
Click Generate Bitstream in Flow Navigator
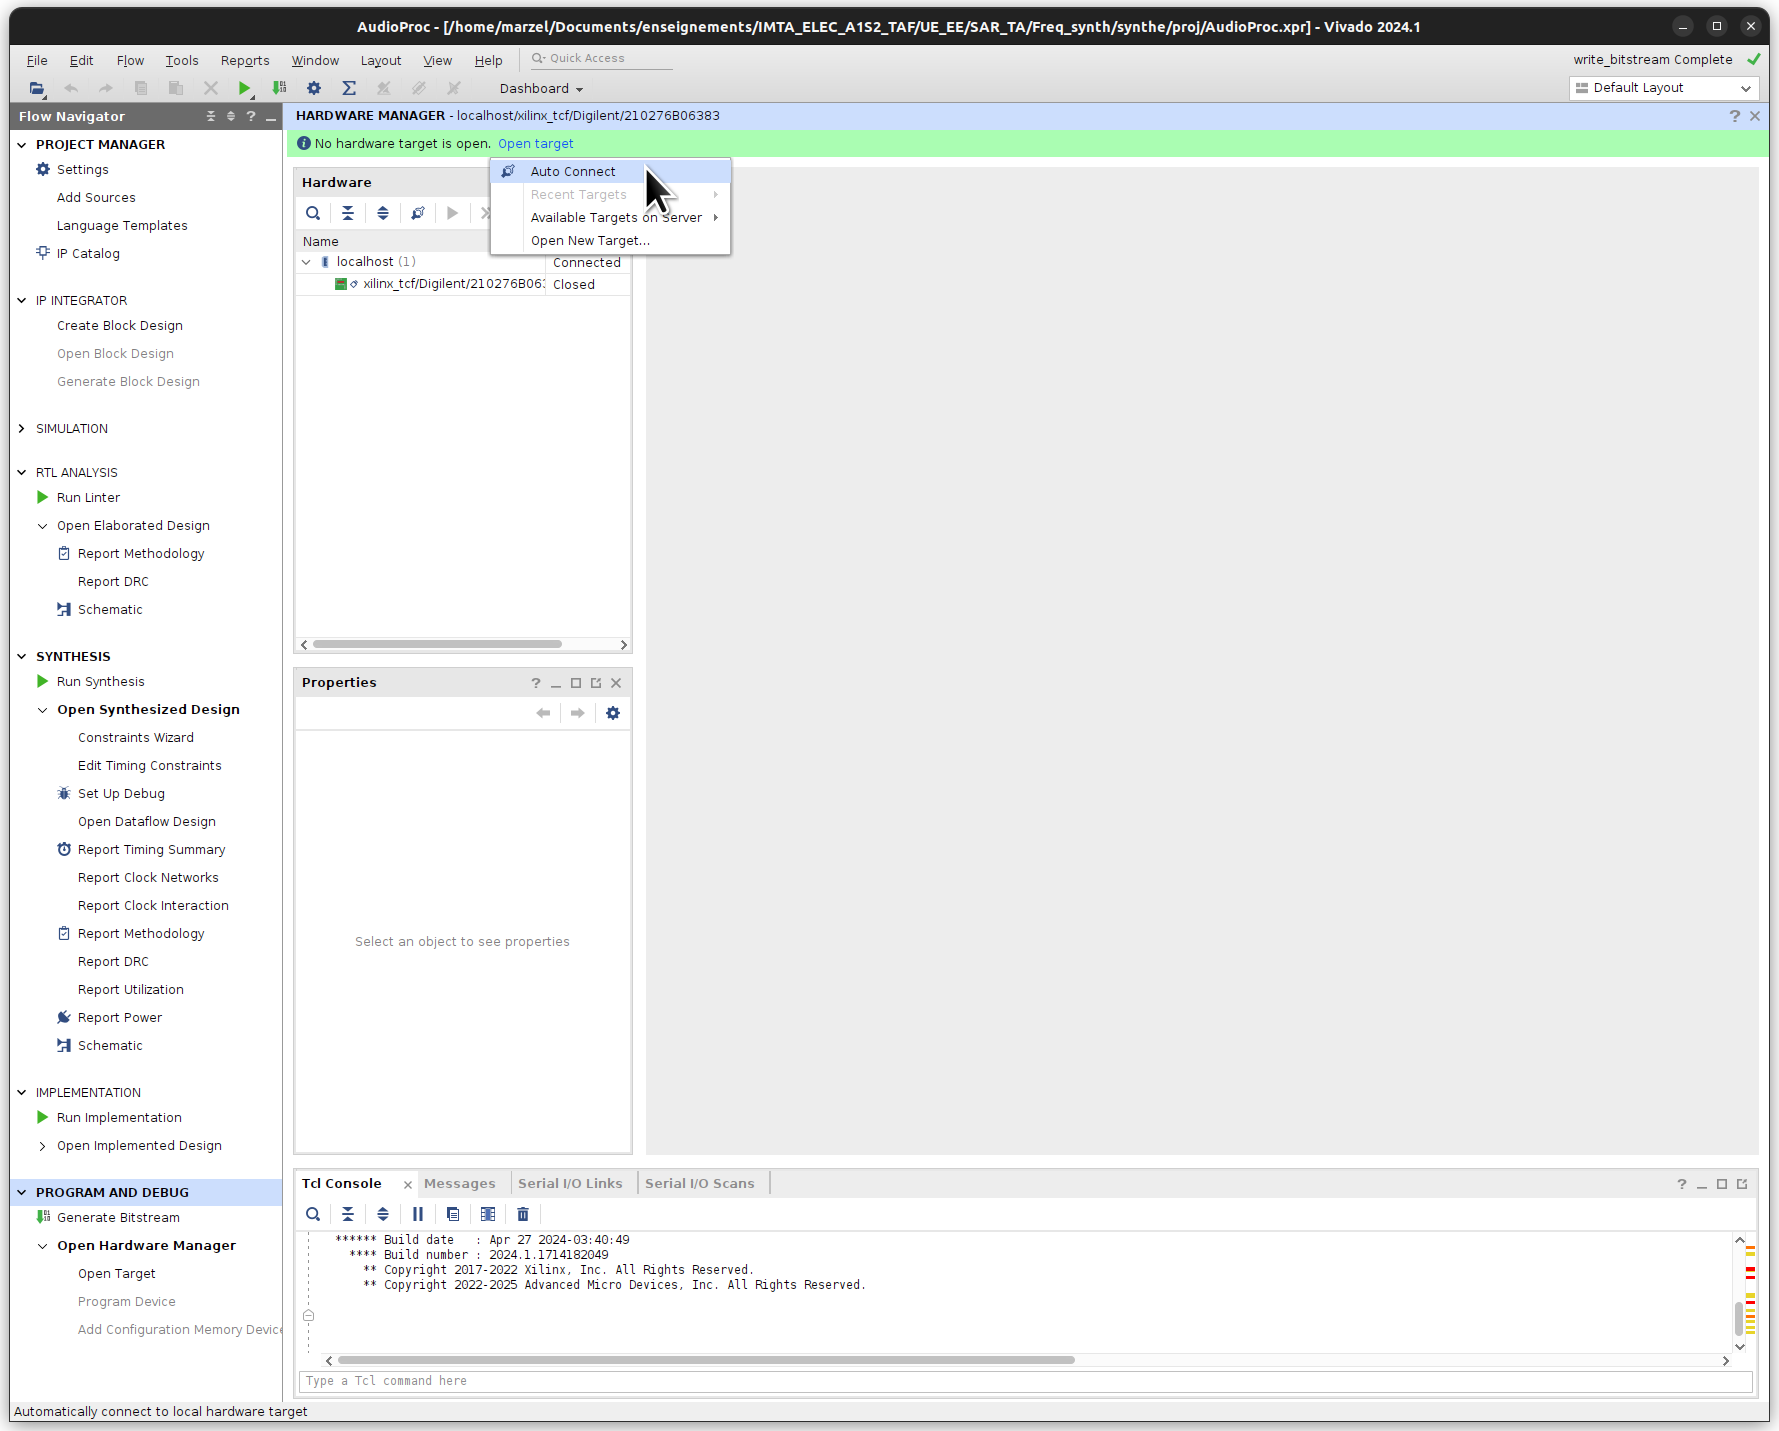coord(118,1218)
